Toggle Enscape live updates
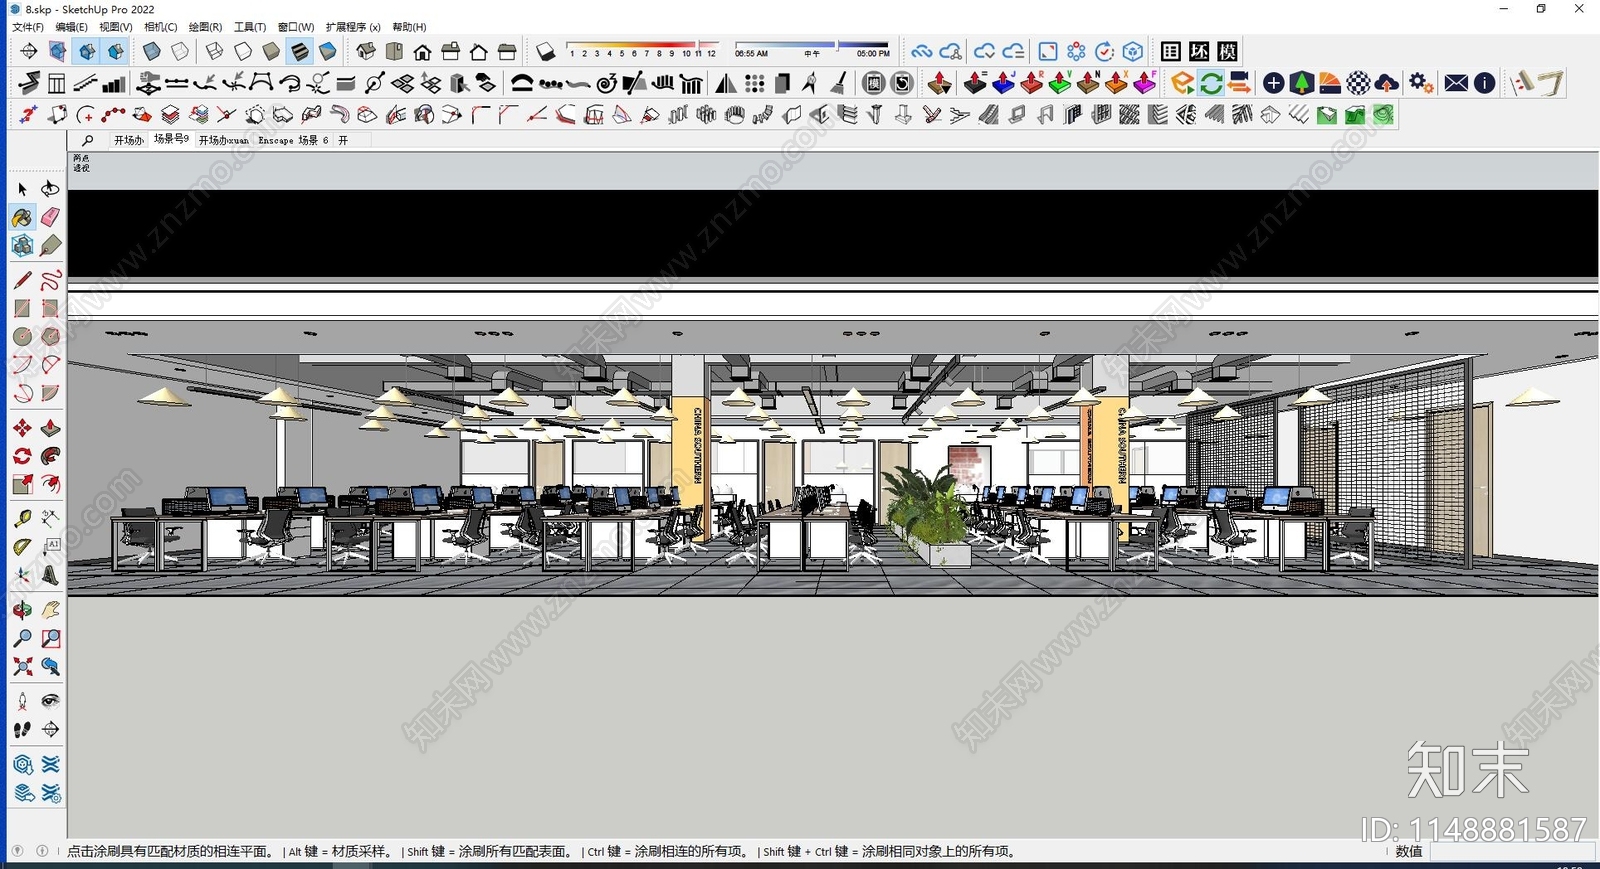The width and height of the screenshot is (1600, 869). tap(1211, 83)
